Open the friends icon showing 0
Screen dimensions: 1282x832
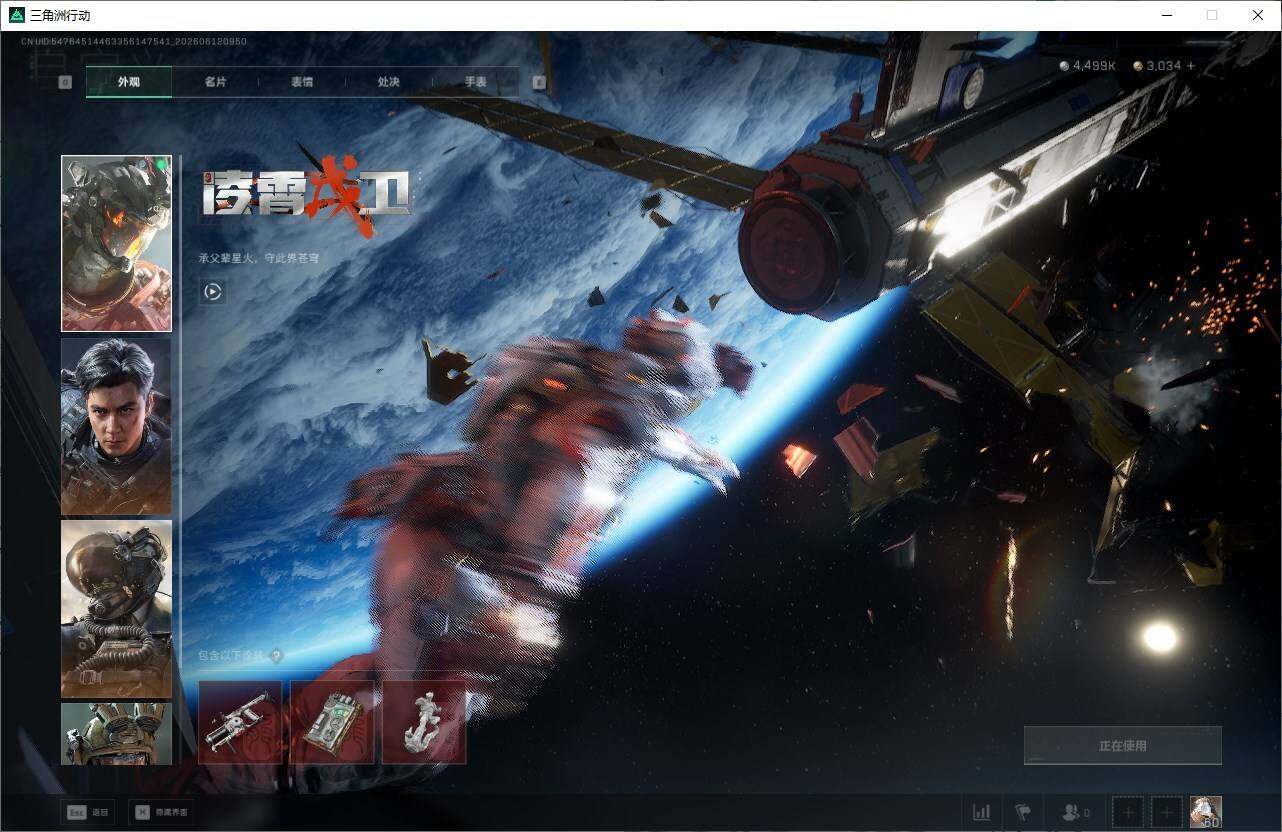[1076, 812]
